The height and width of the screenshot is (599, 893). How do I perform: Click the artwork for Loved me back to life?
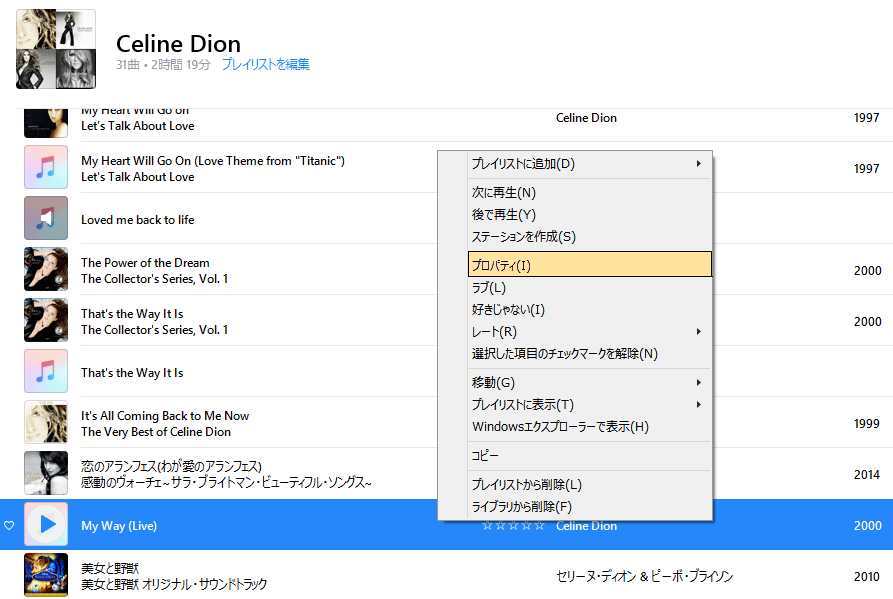click(x=46, y=218)
